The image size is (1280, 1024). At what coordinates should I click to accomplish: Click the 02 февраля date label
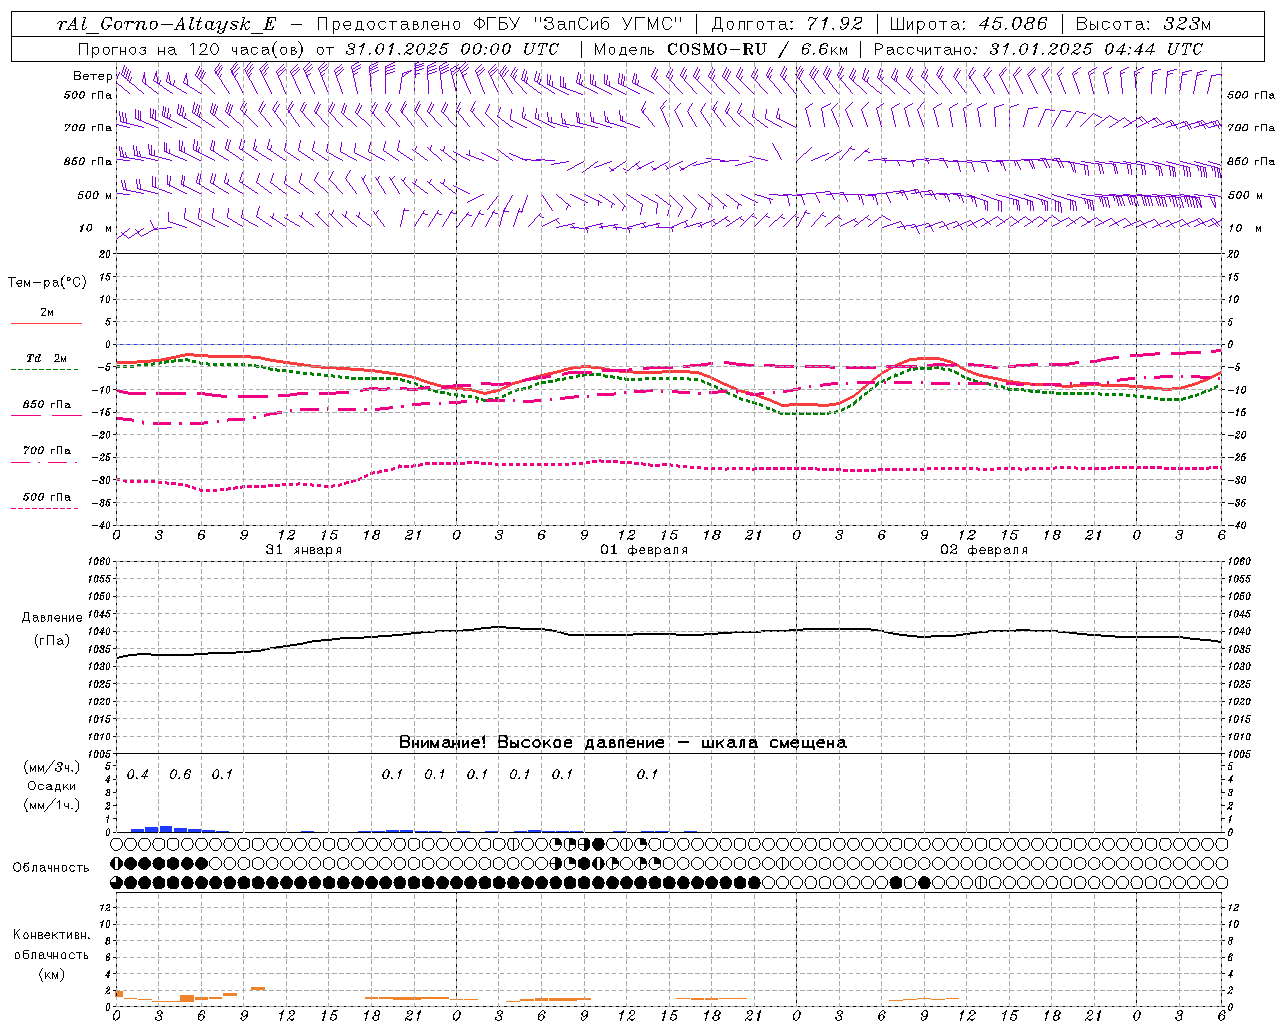(x=984, y=550)
